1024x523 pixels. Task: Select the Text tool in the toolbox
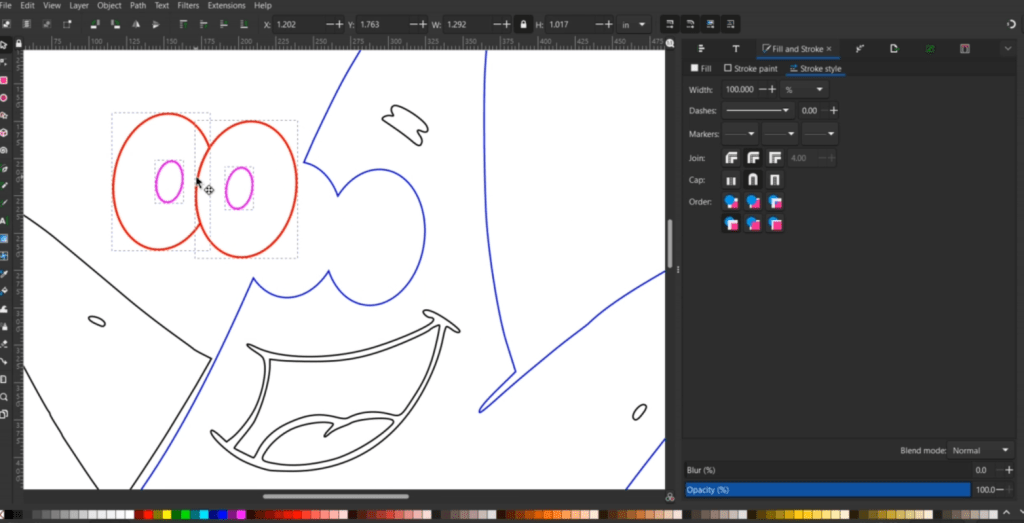pos(4,220)
